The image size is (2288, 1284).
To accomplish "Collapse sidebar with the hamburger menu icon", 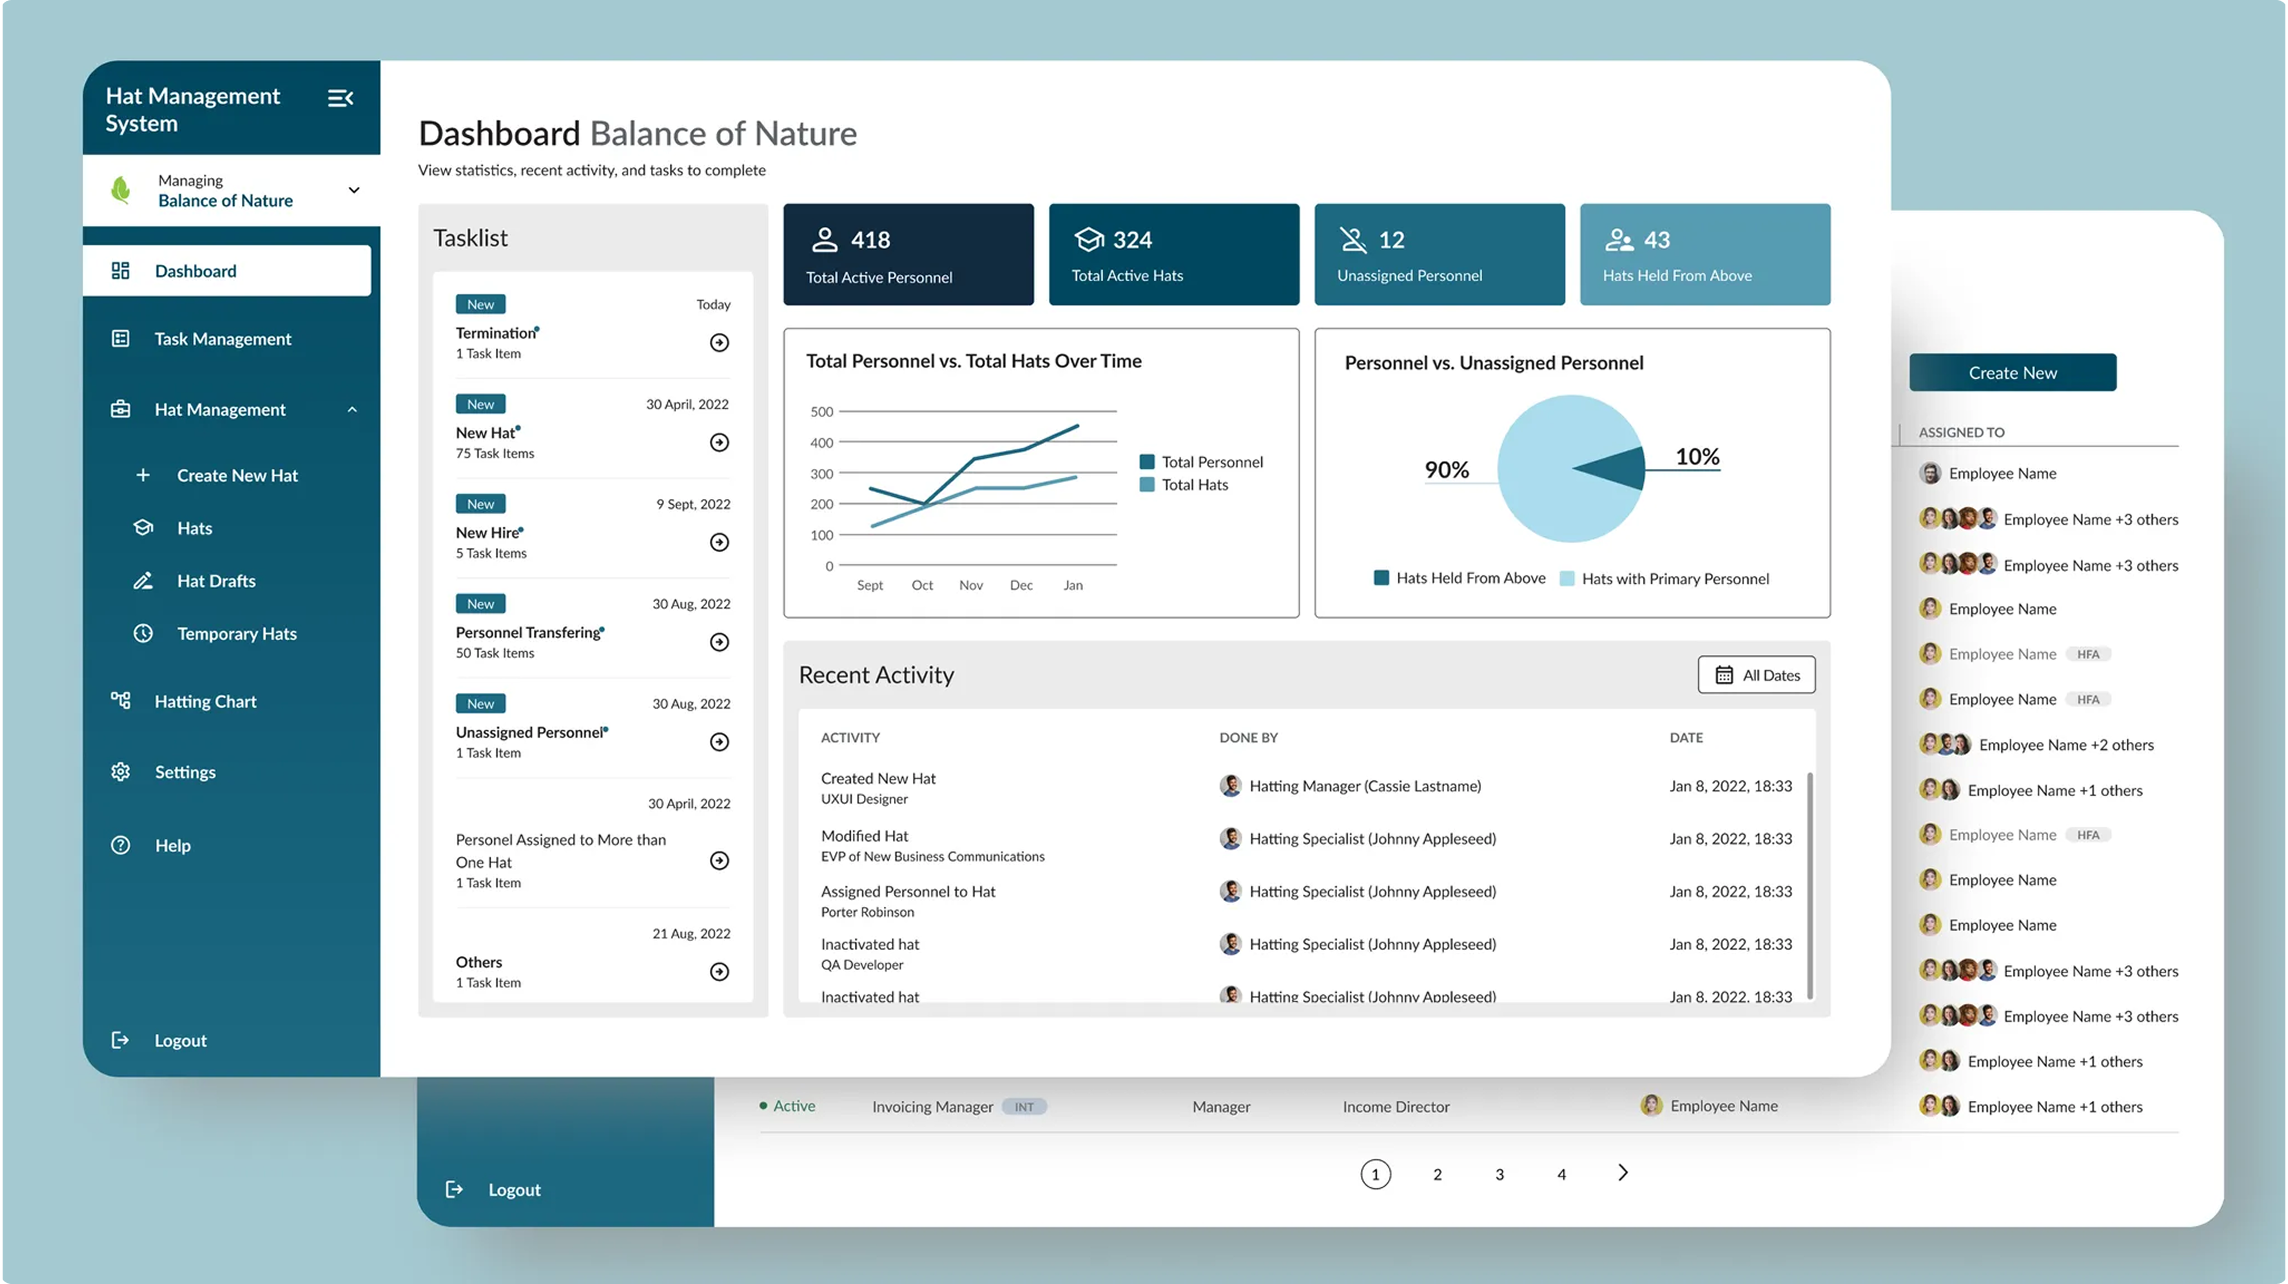I will pyautogui.click(x=340, y=98).
